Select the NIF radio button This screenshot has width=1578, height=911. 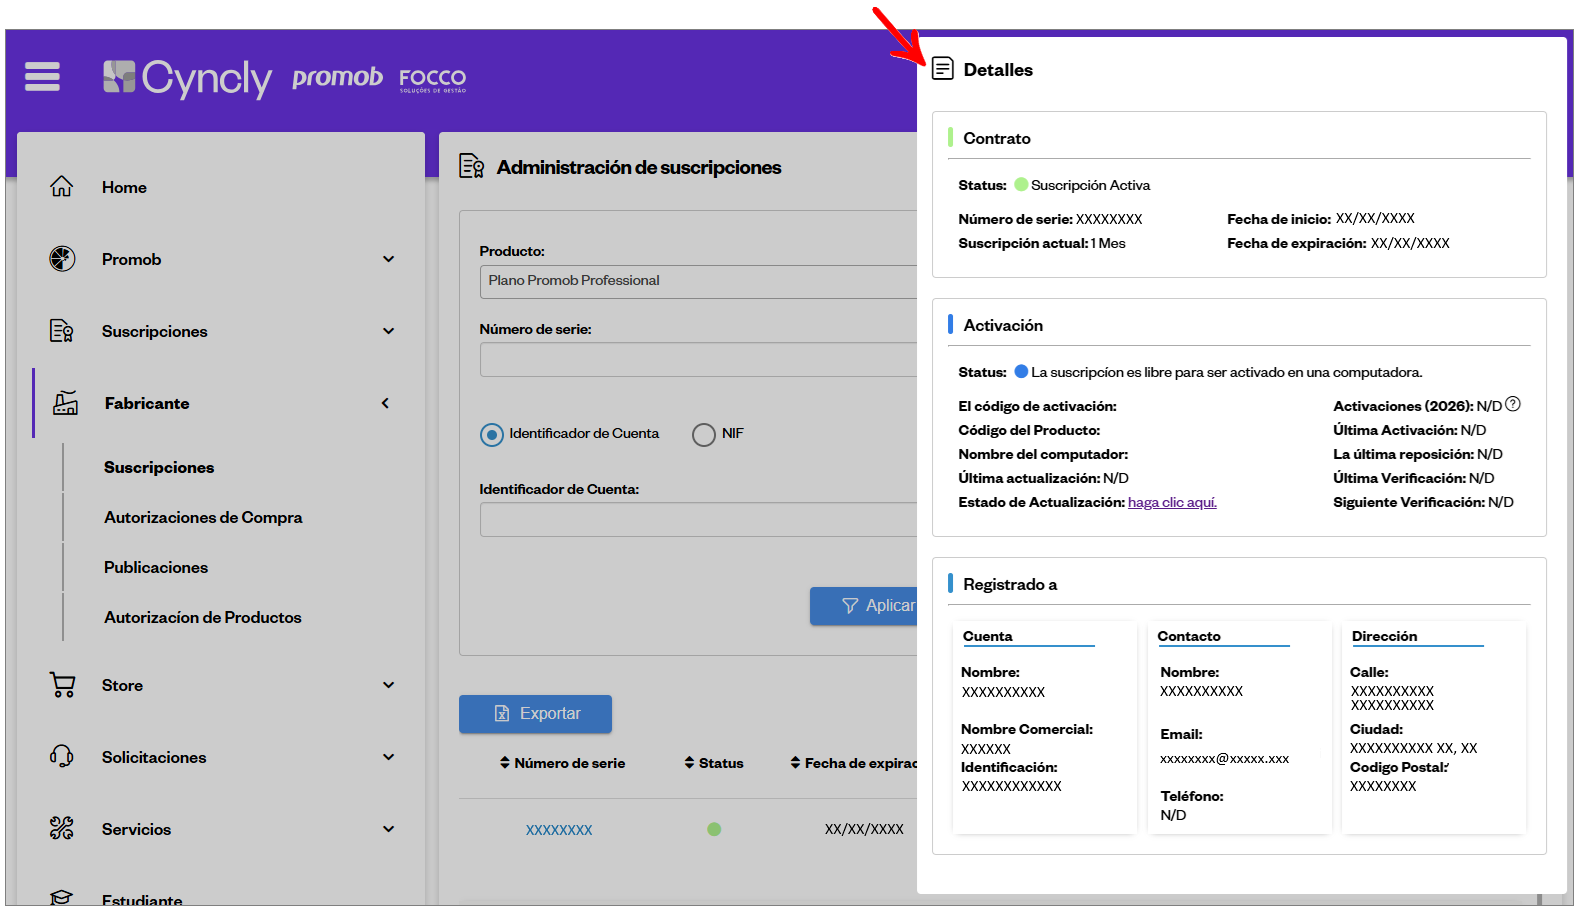point(704,435)
